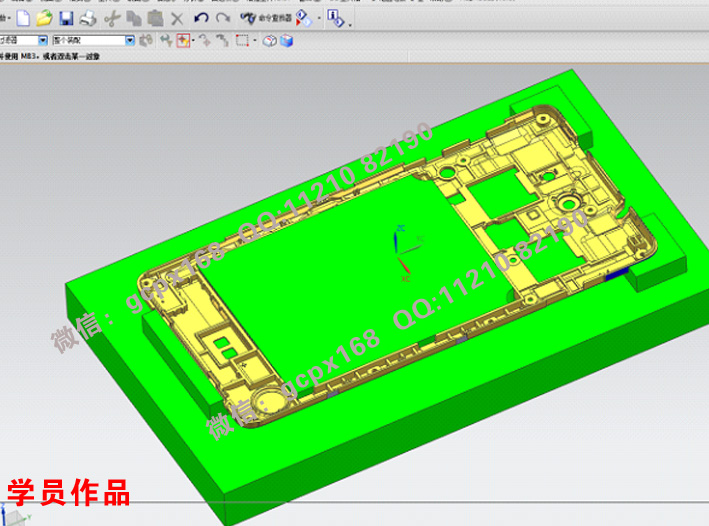Open the selection filter type dropdown
Viewport: 709px width, 526px height.
tap(43, 41)
